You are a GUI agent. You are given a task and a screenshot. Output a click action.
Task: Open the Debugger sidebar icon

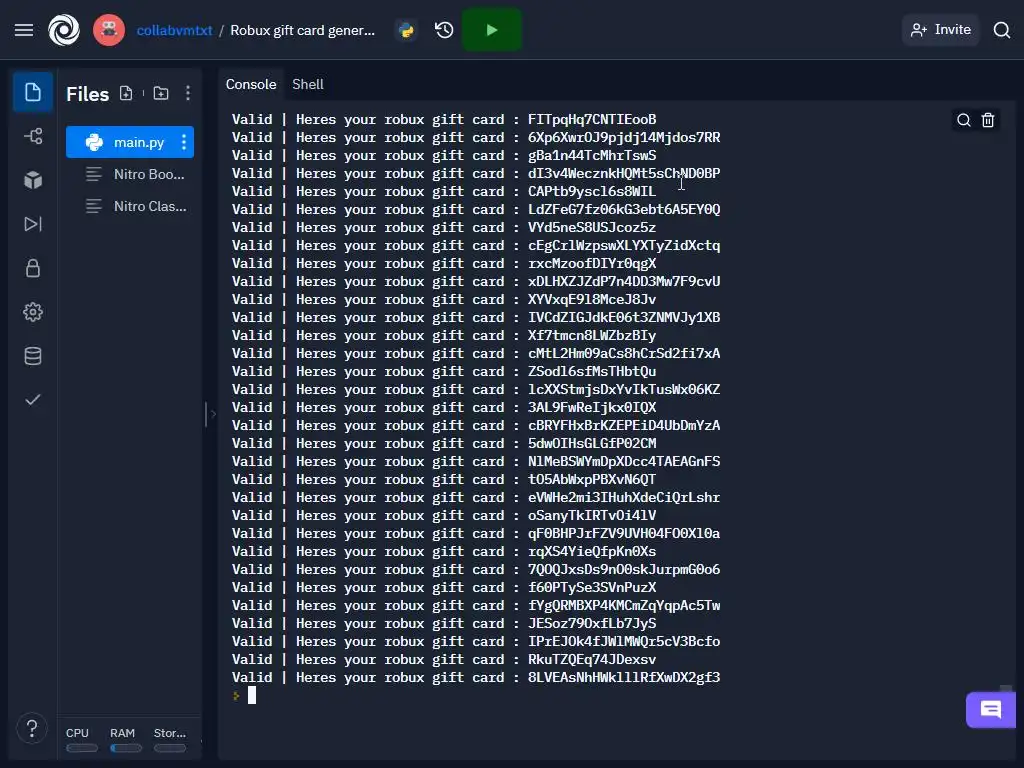point(33,224)
